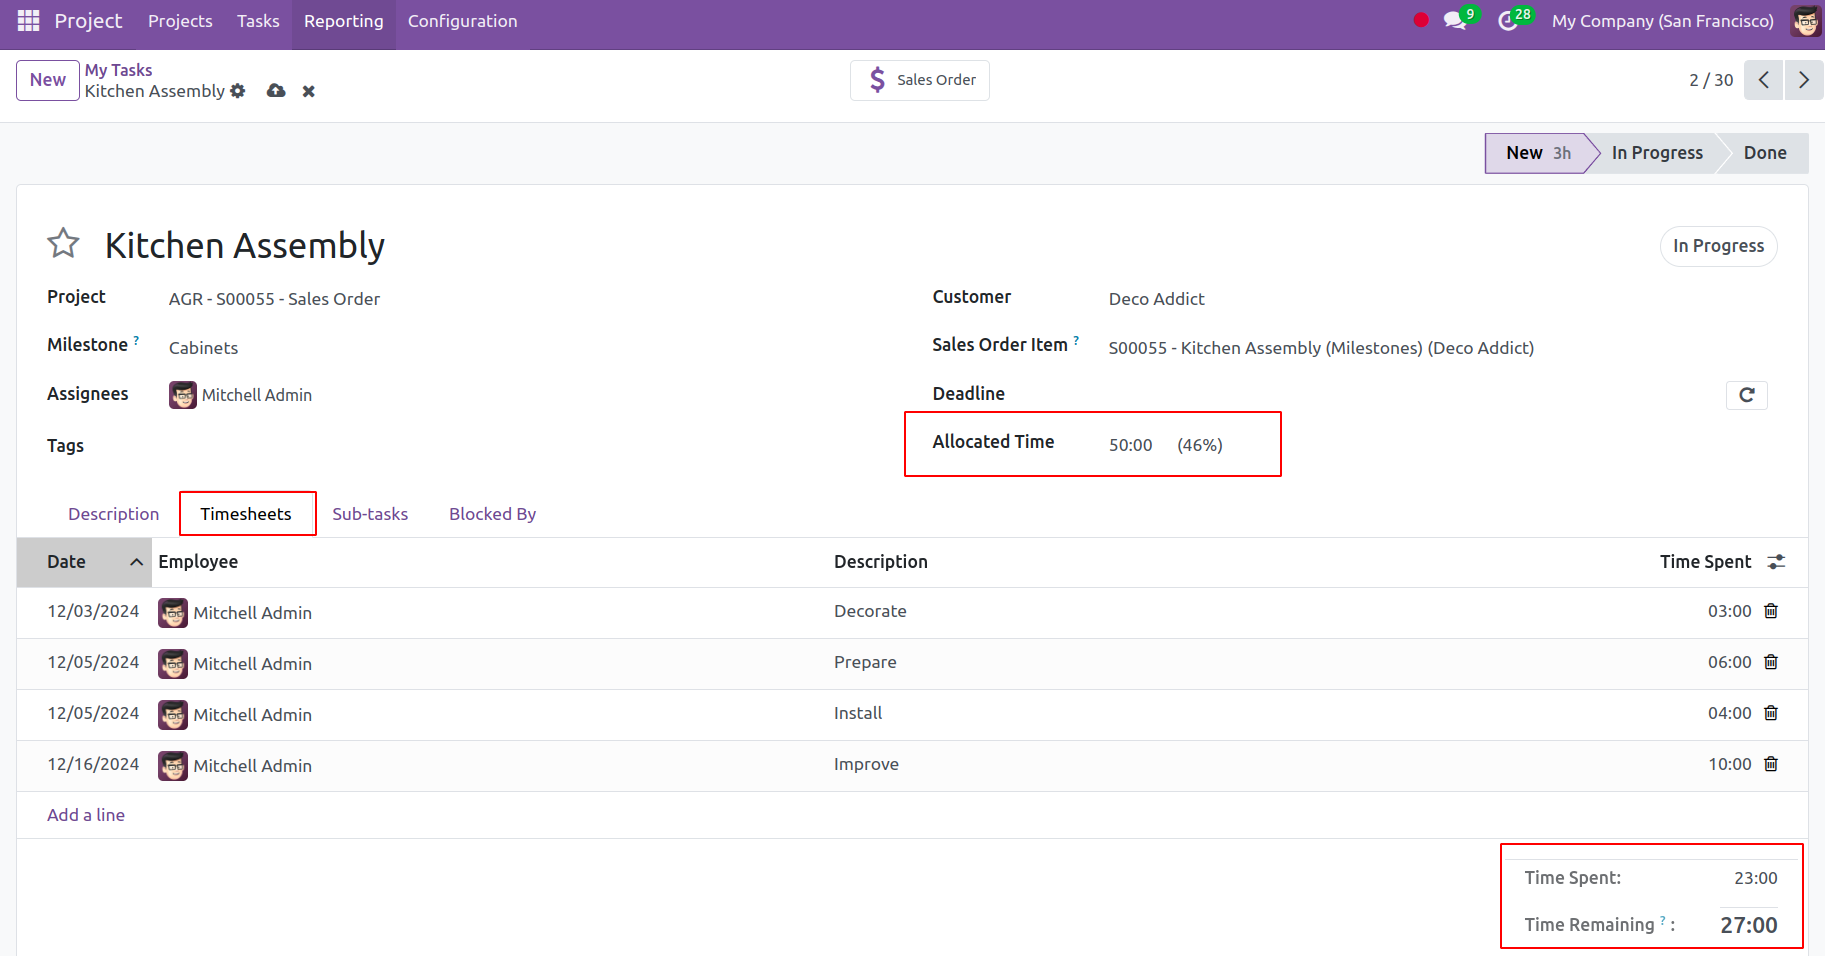Open the Configuration menu
Image resolution: width=1825 pixels, height=956 pixels.
tap(462, 21)
